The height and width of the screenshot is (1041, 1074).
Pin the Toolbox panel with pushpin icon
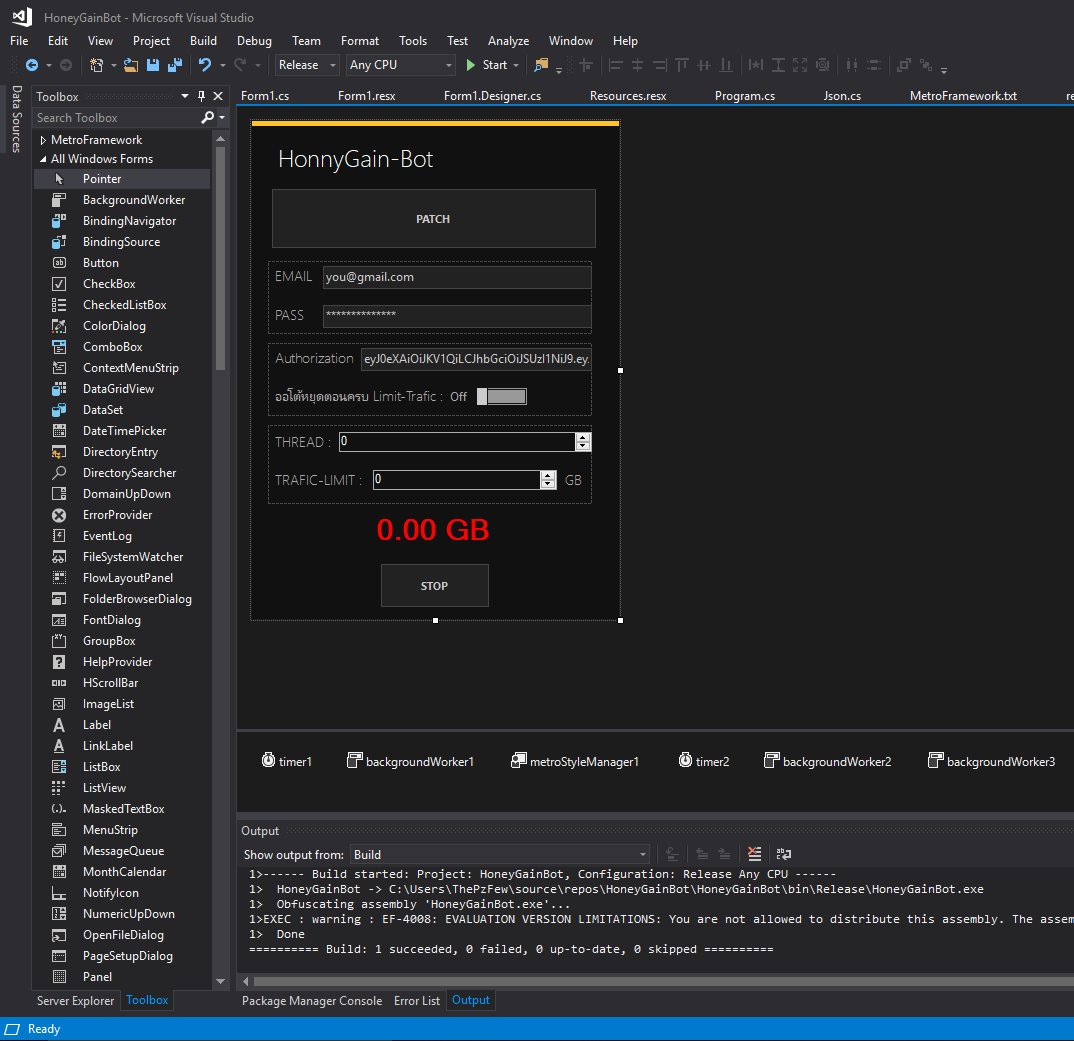tap(201, 97)
